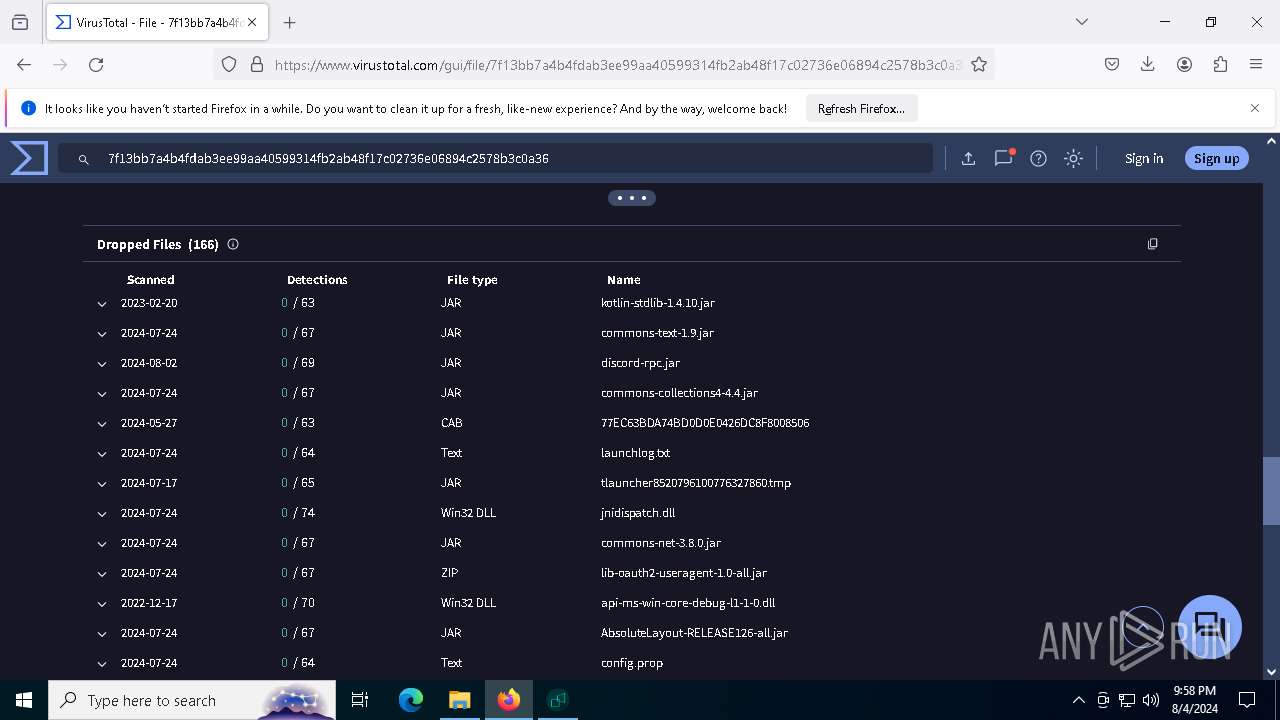Click the Windows Start button

pyautogui.click(x=24, y=700)
